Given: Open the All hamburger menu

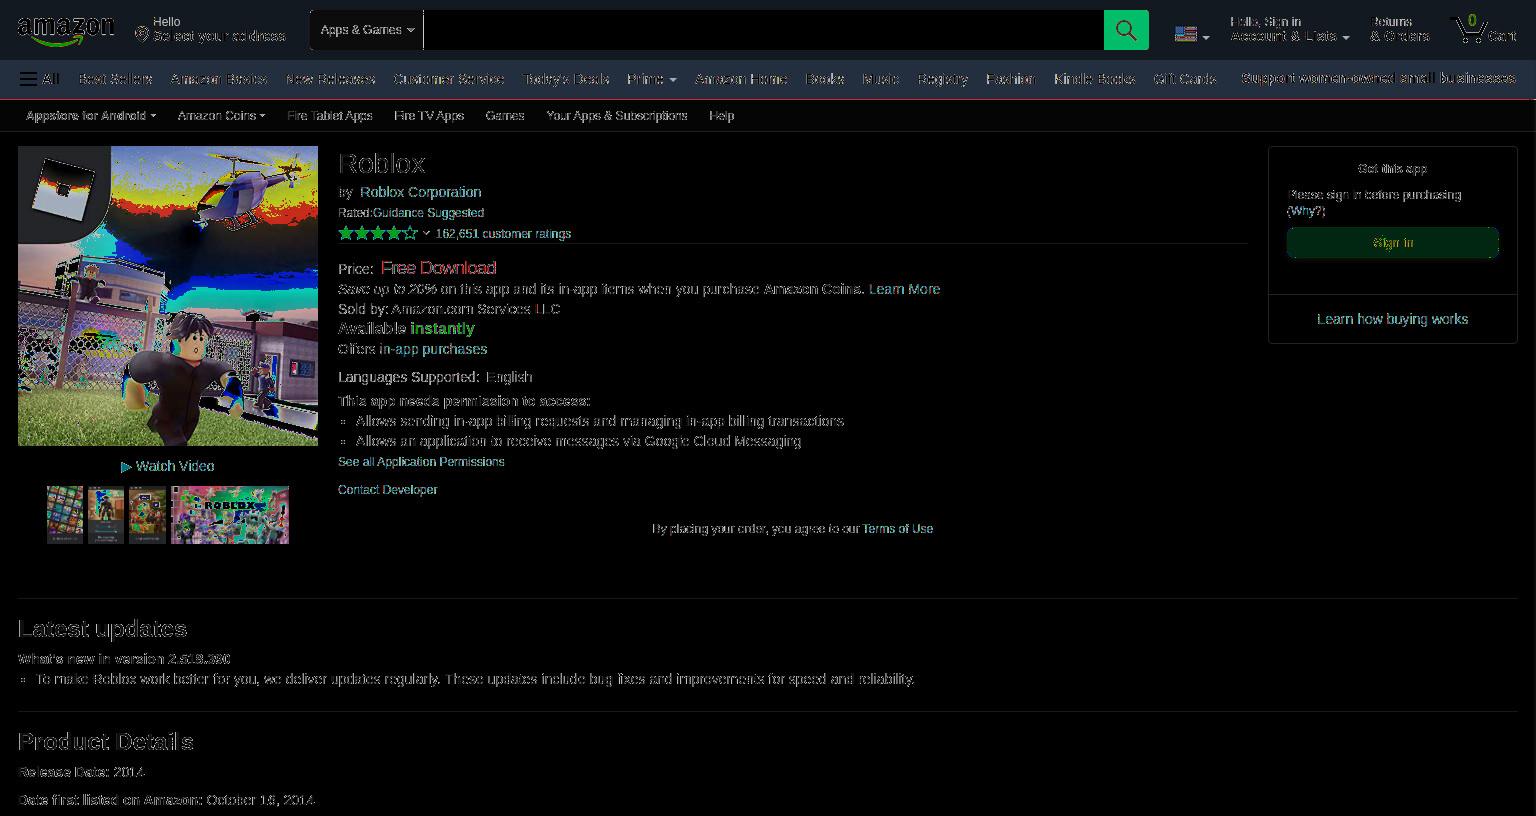Looking at the screenshot, I should tap(40, 79).
